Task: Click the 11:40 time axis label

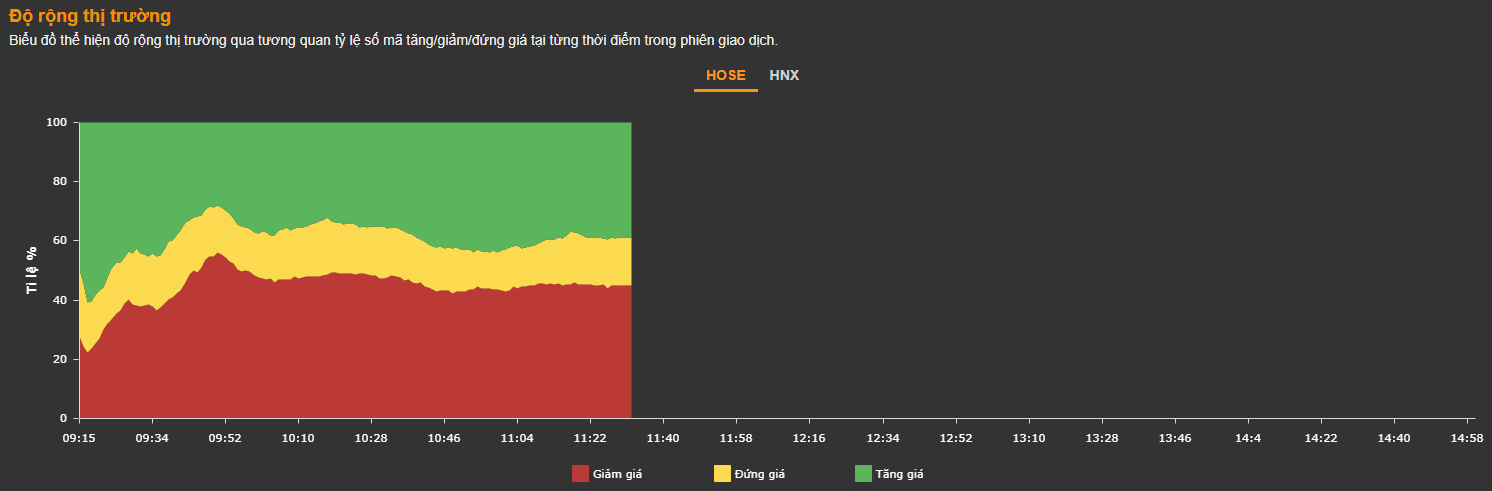Action: [x=663, y=438]
